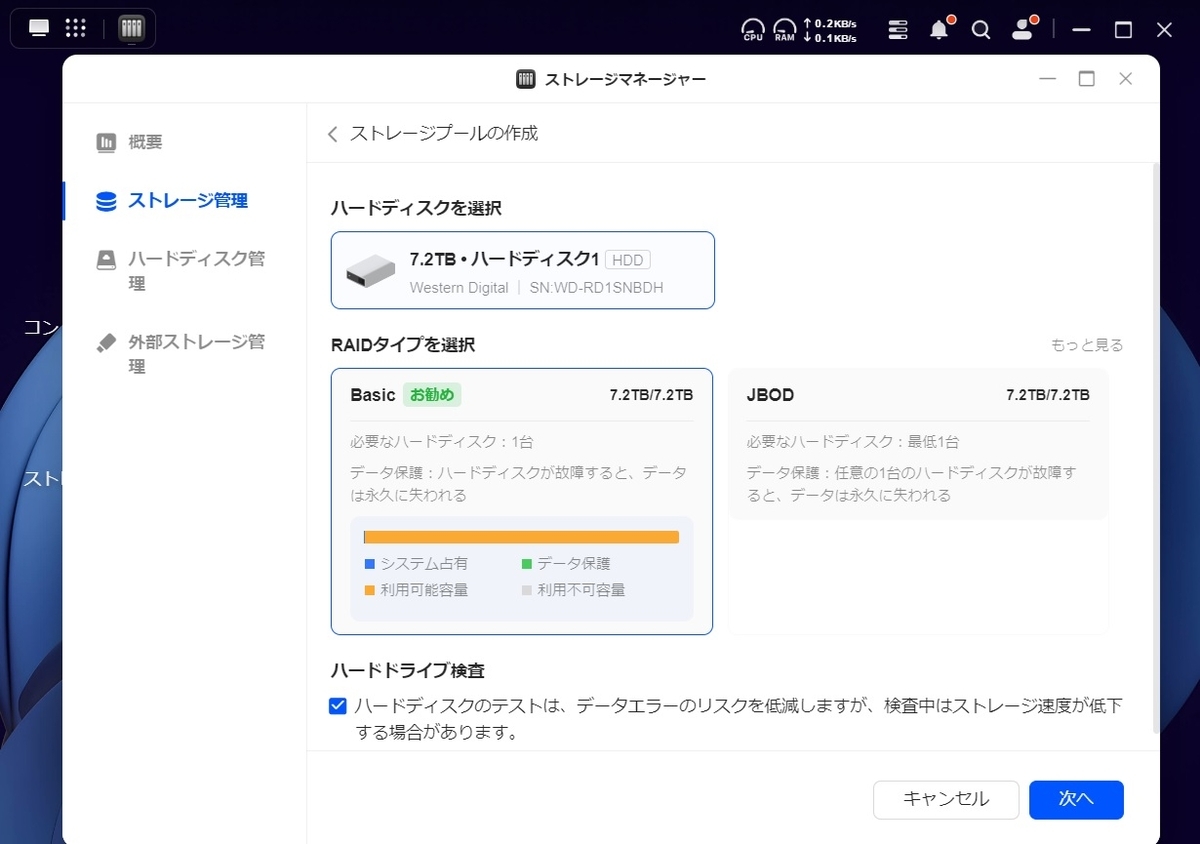Open the user account icon

(1022, 30)
